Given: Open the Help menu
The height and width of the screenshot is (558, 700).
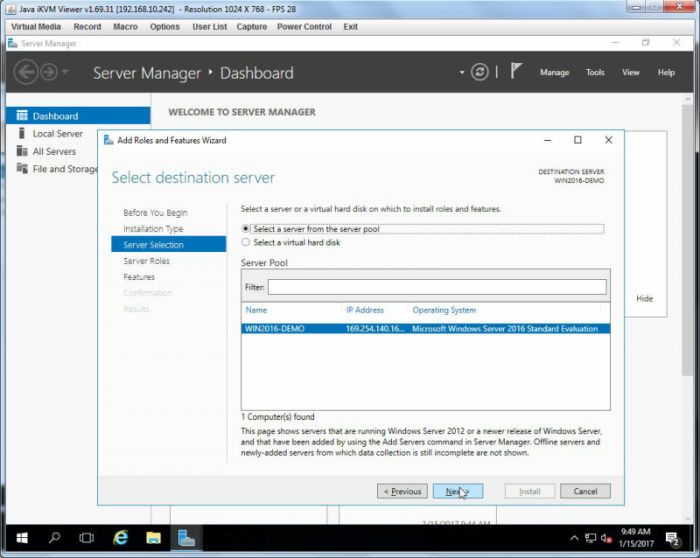Looking at the screenshot, I should (666, 72).
